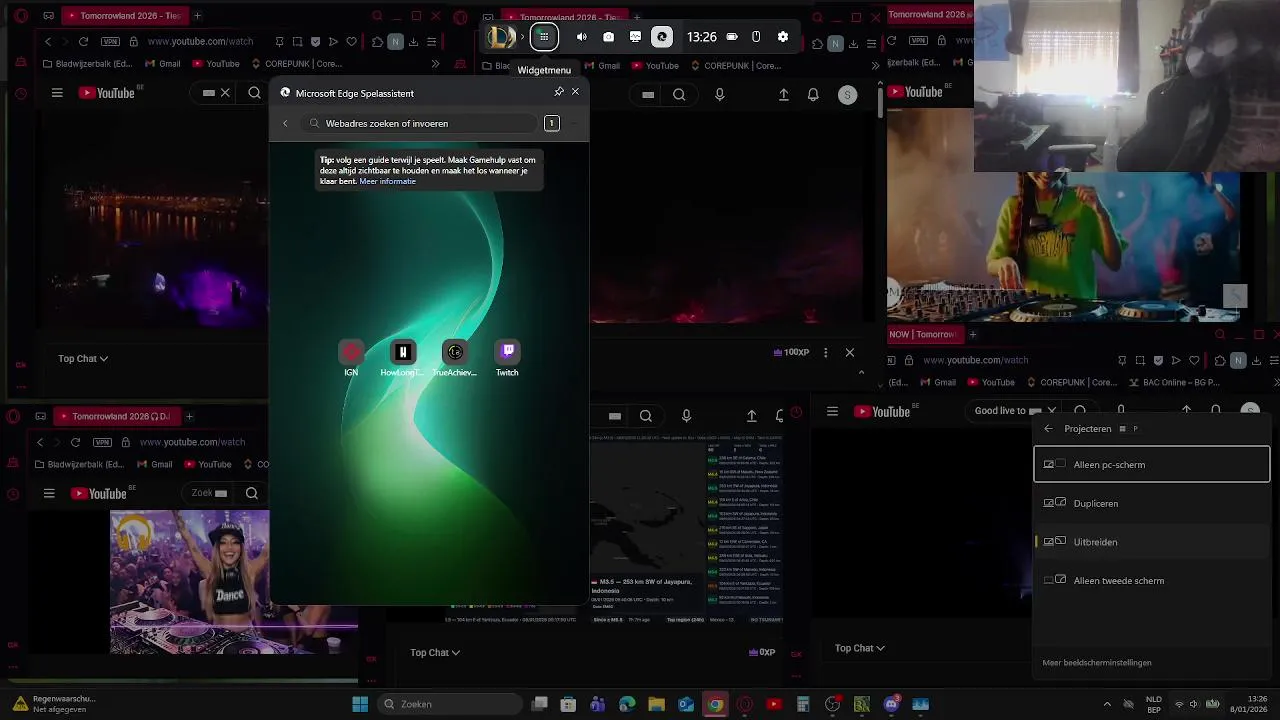Image resolution: width=1280 pixels, height=720 pixels.
Task: Open the HowLongToBeat shortcut
Action: click(402, 358)
